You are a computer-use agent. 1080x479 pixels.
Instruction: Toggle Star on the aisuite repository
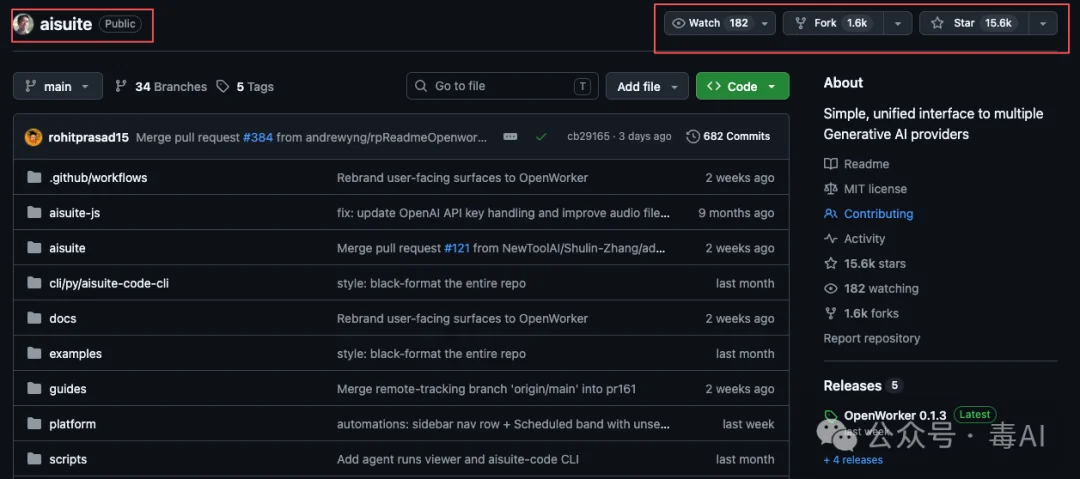(974, 23)
